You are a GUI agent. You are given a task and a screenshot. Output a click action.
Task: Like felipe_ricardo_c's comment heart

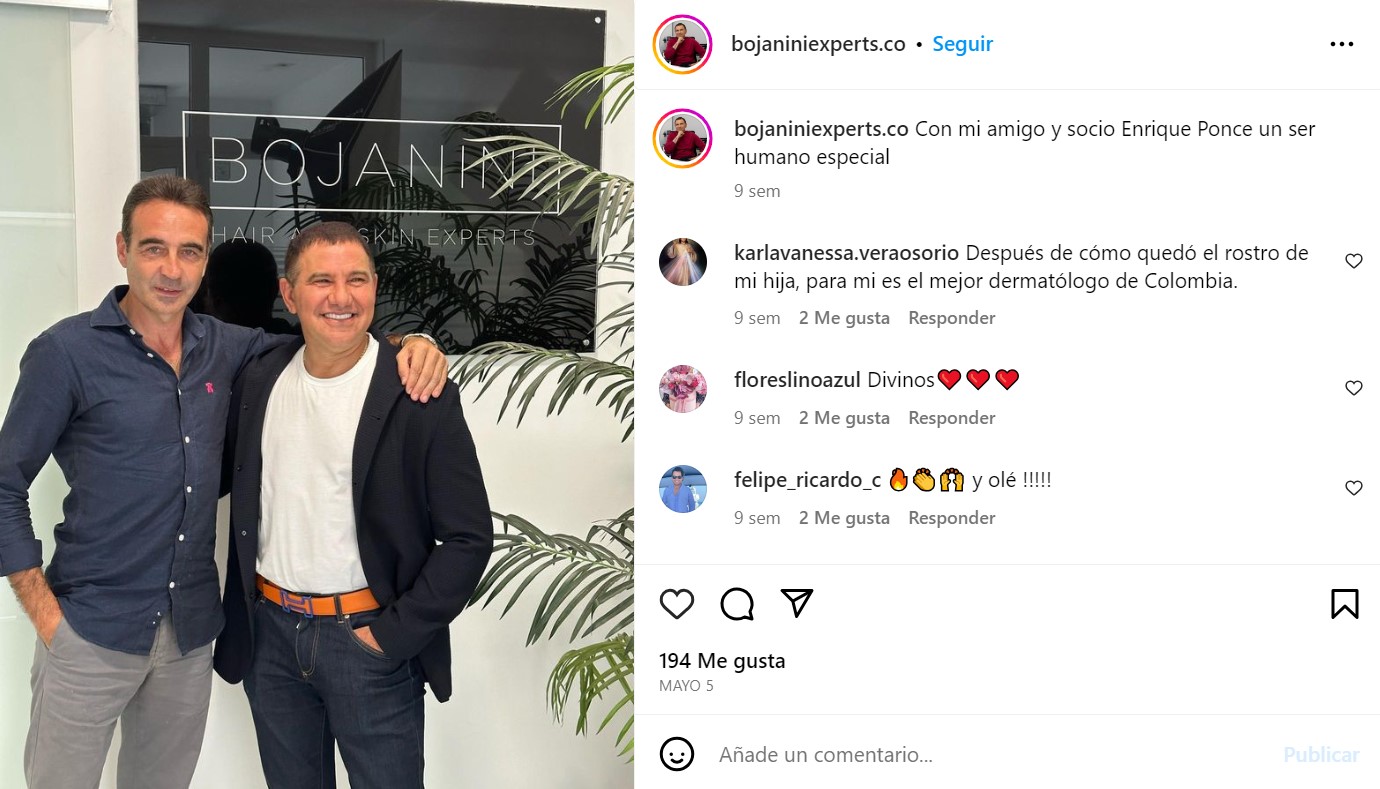point(1353,488)
